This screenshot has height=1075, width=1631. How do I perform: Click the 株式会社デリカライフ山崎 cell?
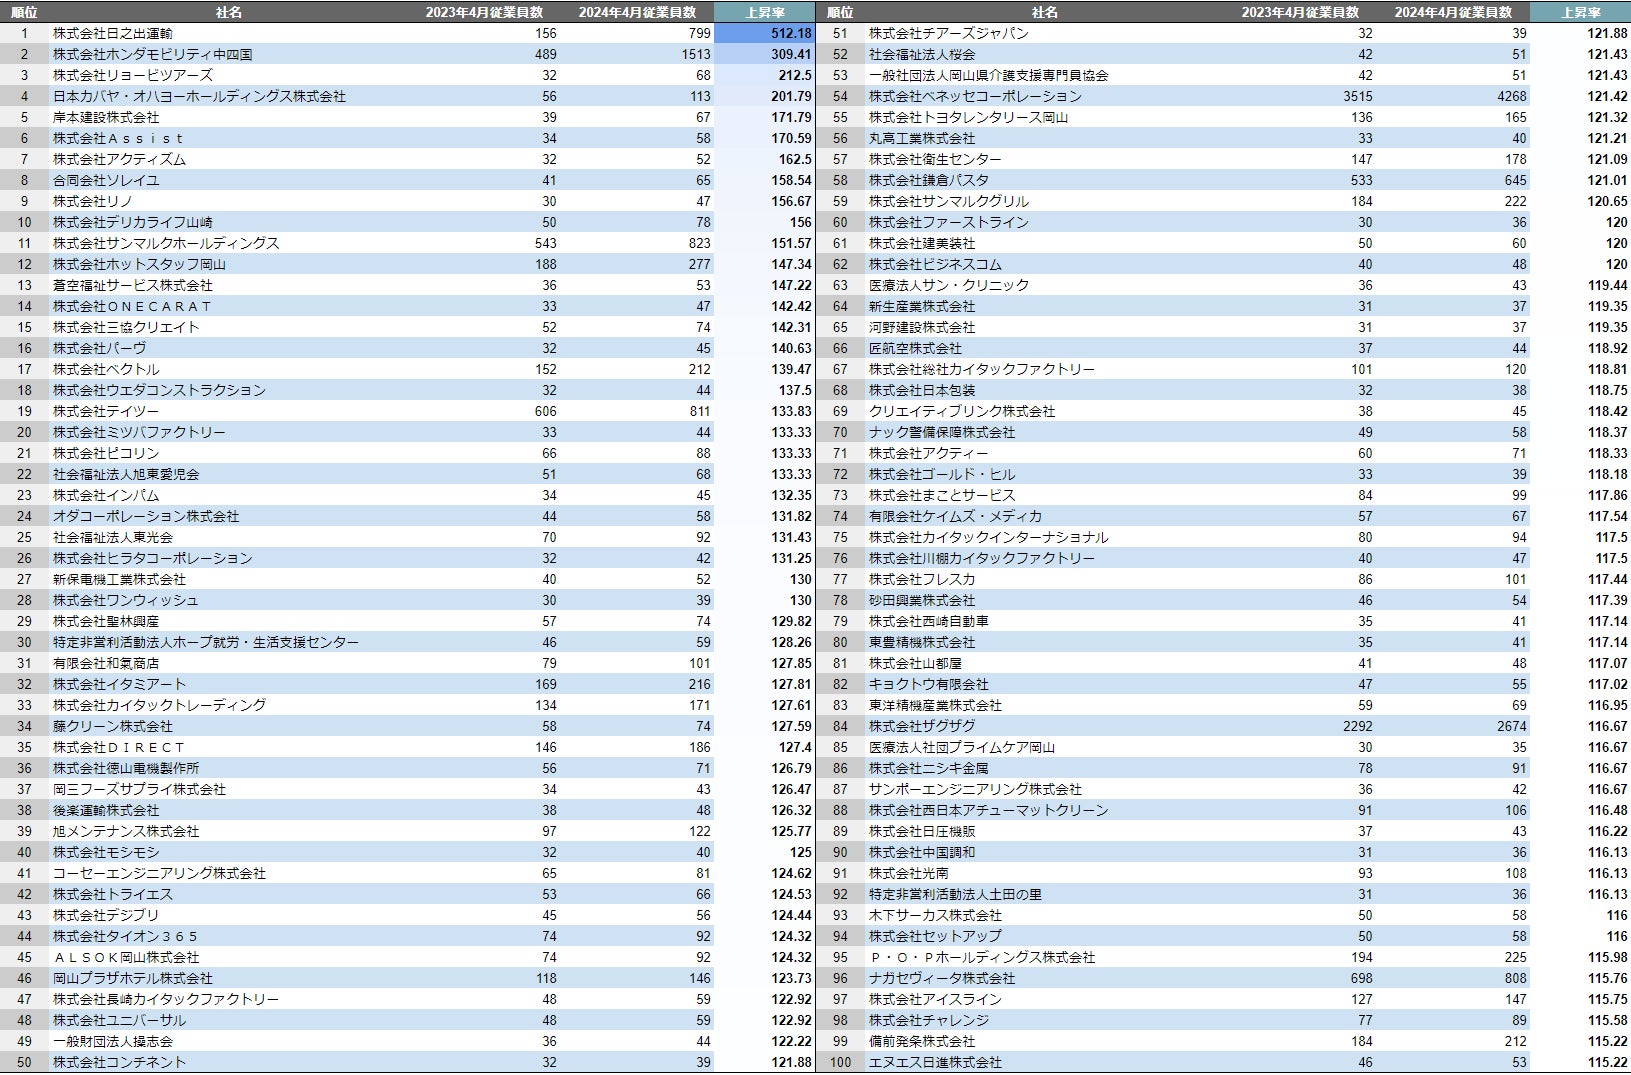(133, 222)
